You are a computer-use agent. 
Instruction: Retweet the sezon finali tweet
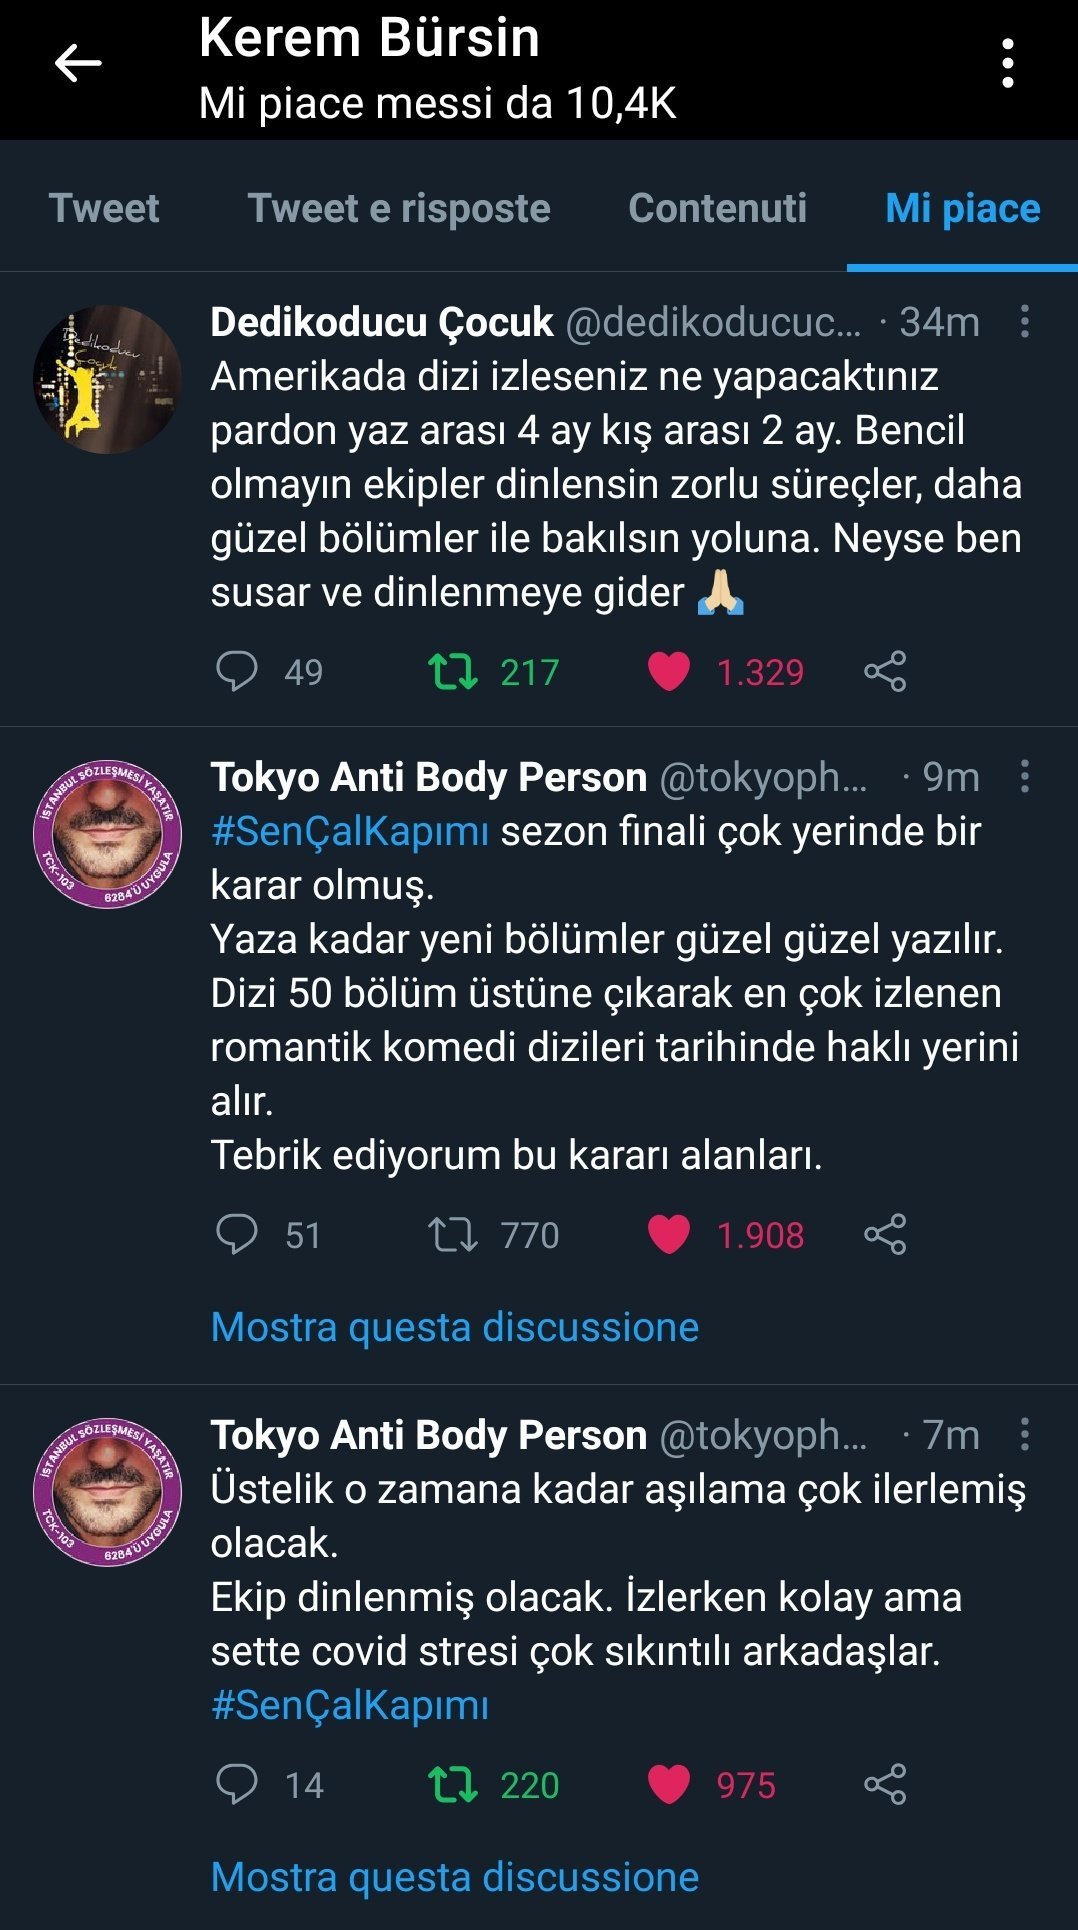(453, 1234)
